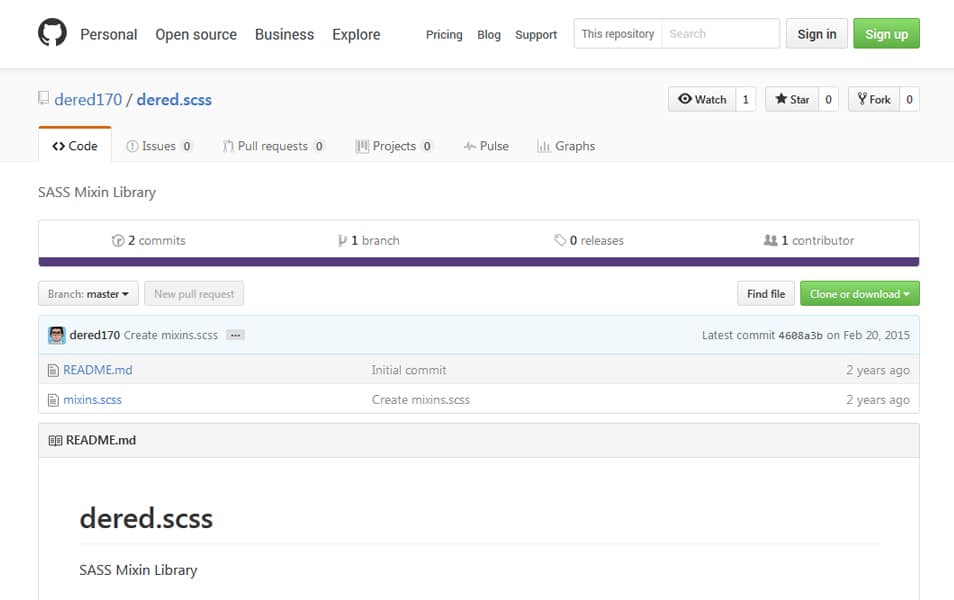Star the dered.scss repository
Viewport: 954px width, 600px height.
point(792,99)
